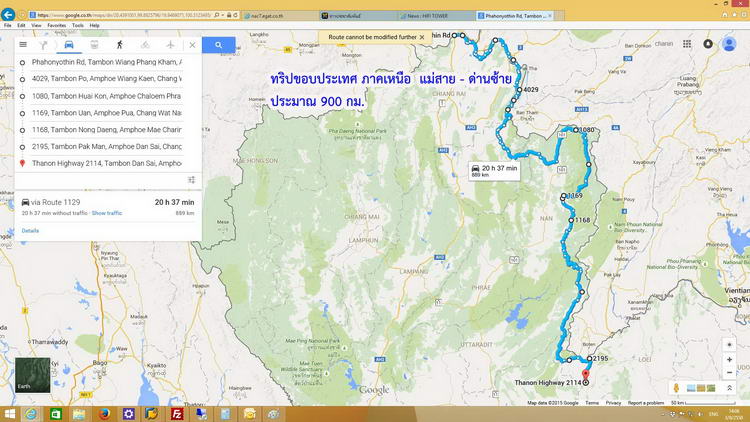Open the Windows Start button
Image resolution: width=750 pixels, height=422 pixels.
coord(9,414)
